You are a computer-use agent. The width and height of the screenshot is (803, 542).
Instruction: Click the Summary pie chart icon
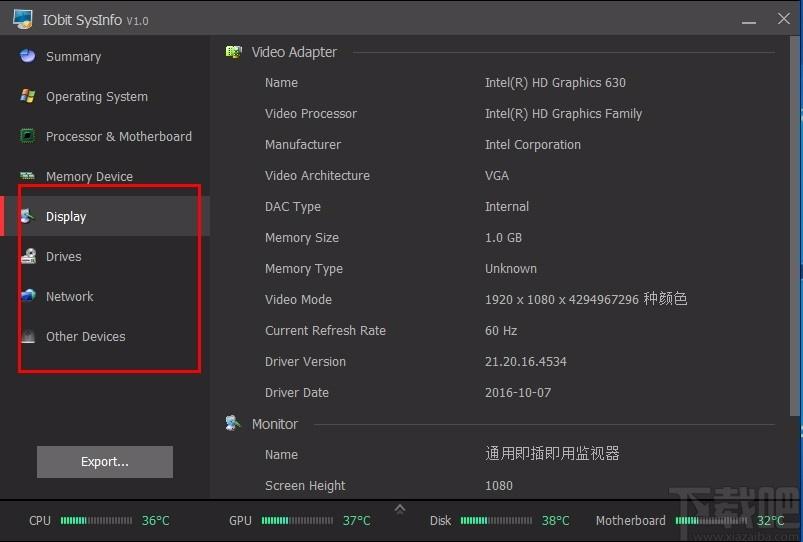coord(27,55)
